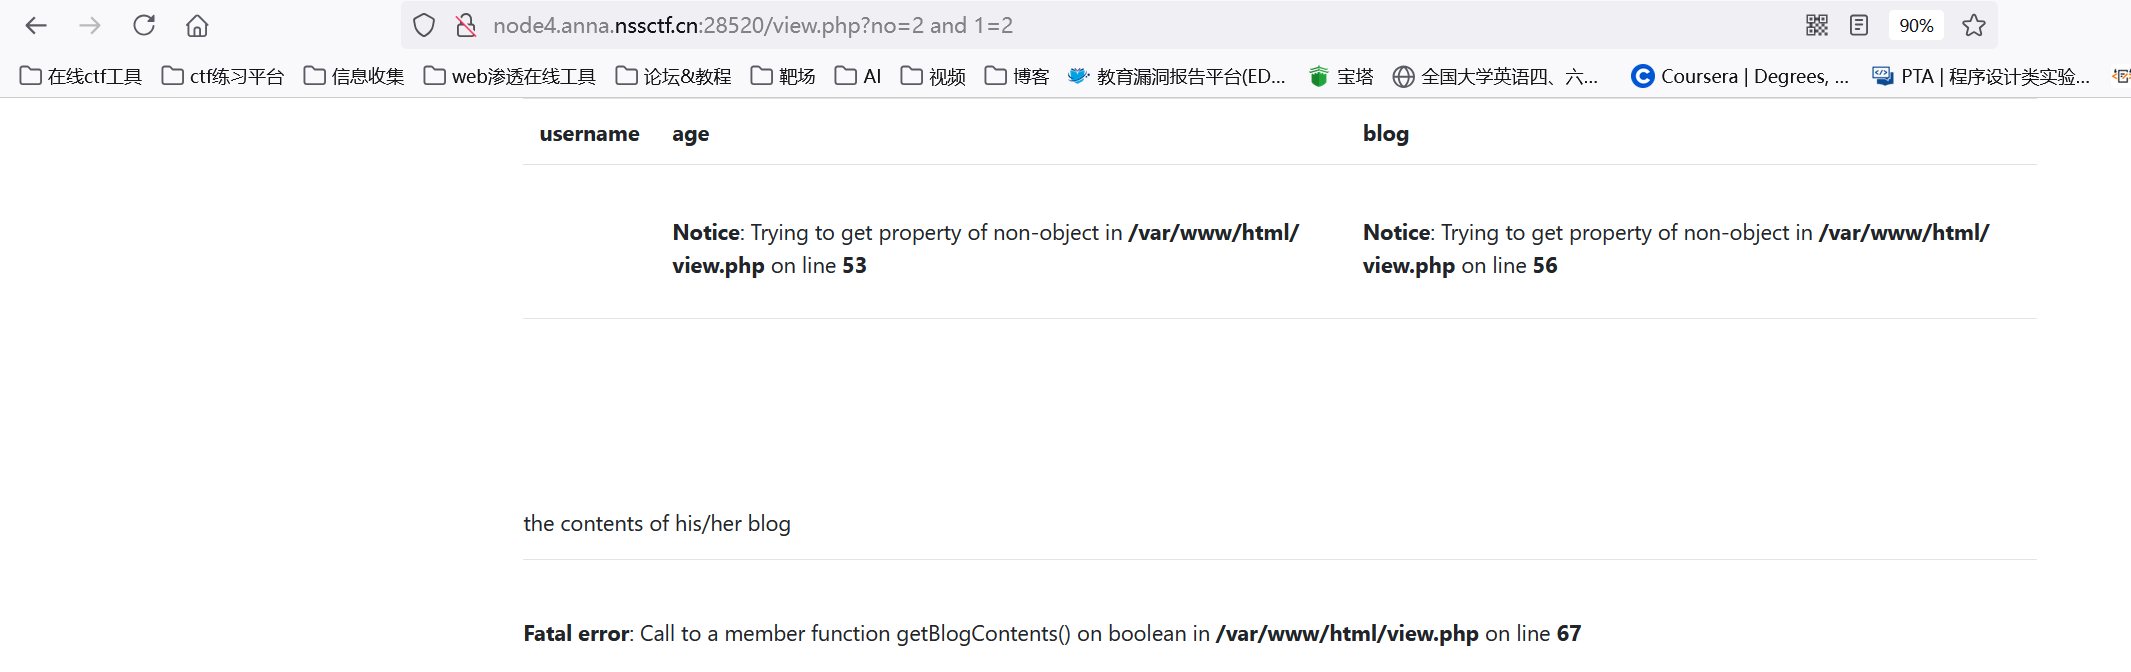2131x672 pixels.
Task: Open the 信息收集 bookmark folder
Action: click(354, 77)
